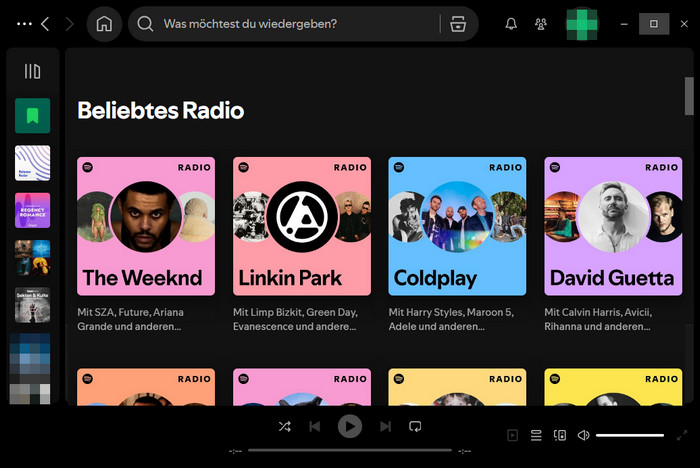Open the four-image collage playlist in sidebar

pos(33,258)
